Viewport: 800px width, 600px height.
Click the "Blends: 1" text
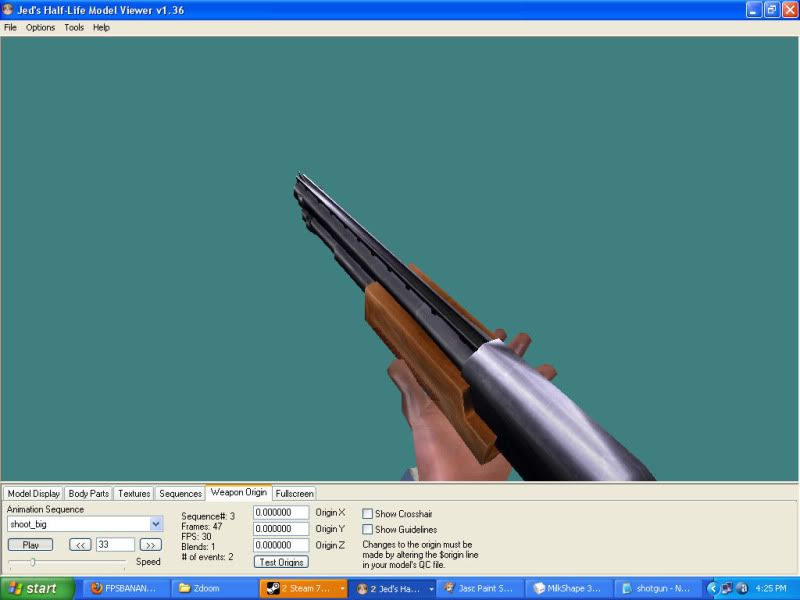click(x=198, y=547)
